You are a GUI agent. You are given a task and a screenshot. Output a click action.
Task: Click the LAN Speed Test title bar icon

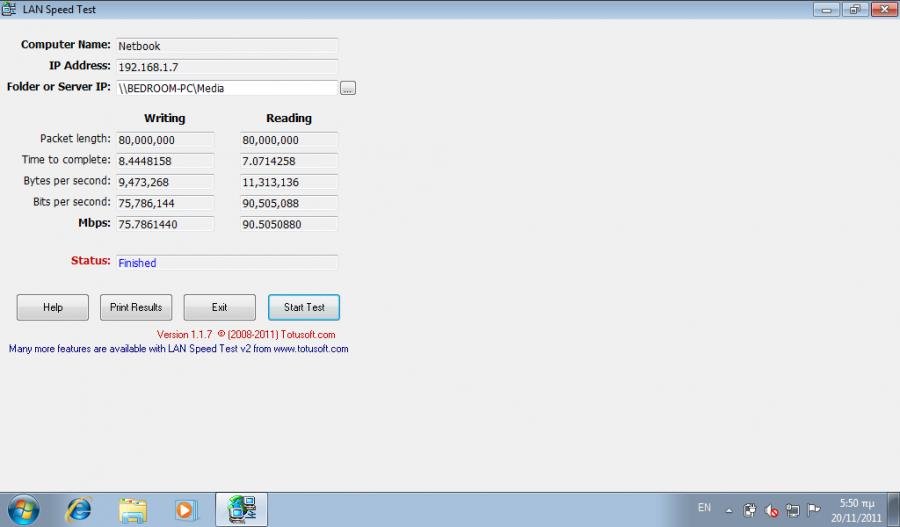tap(9, 9)
